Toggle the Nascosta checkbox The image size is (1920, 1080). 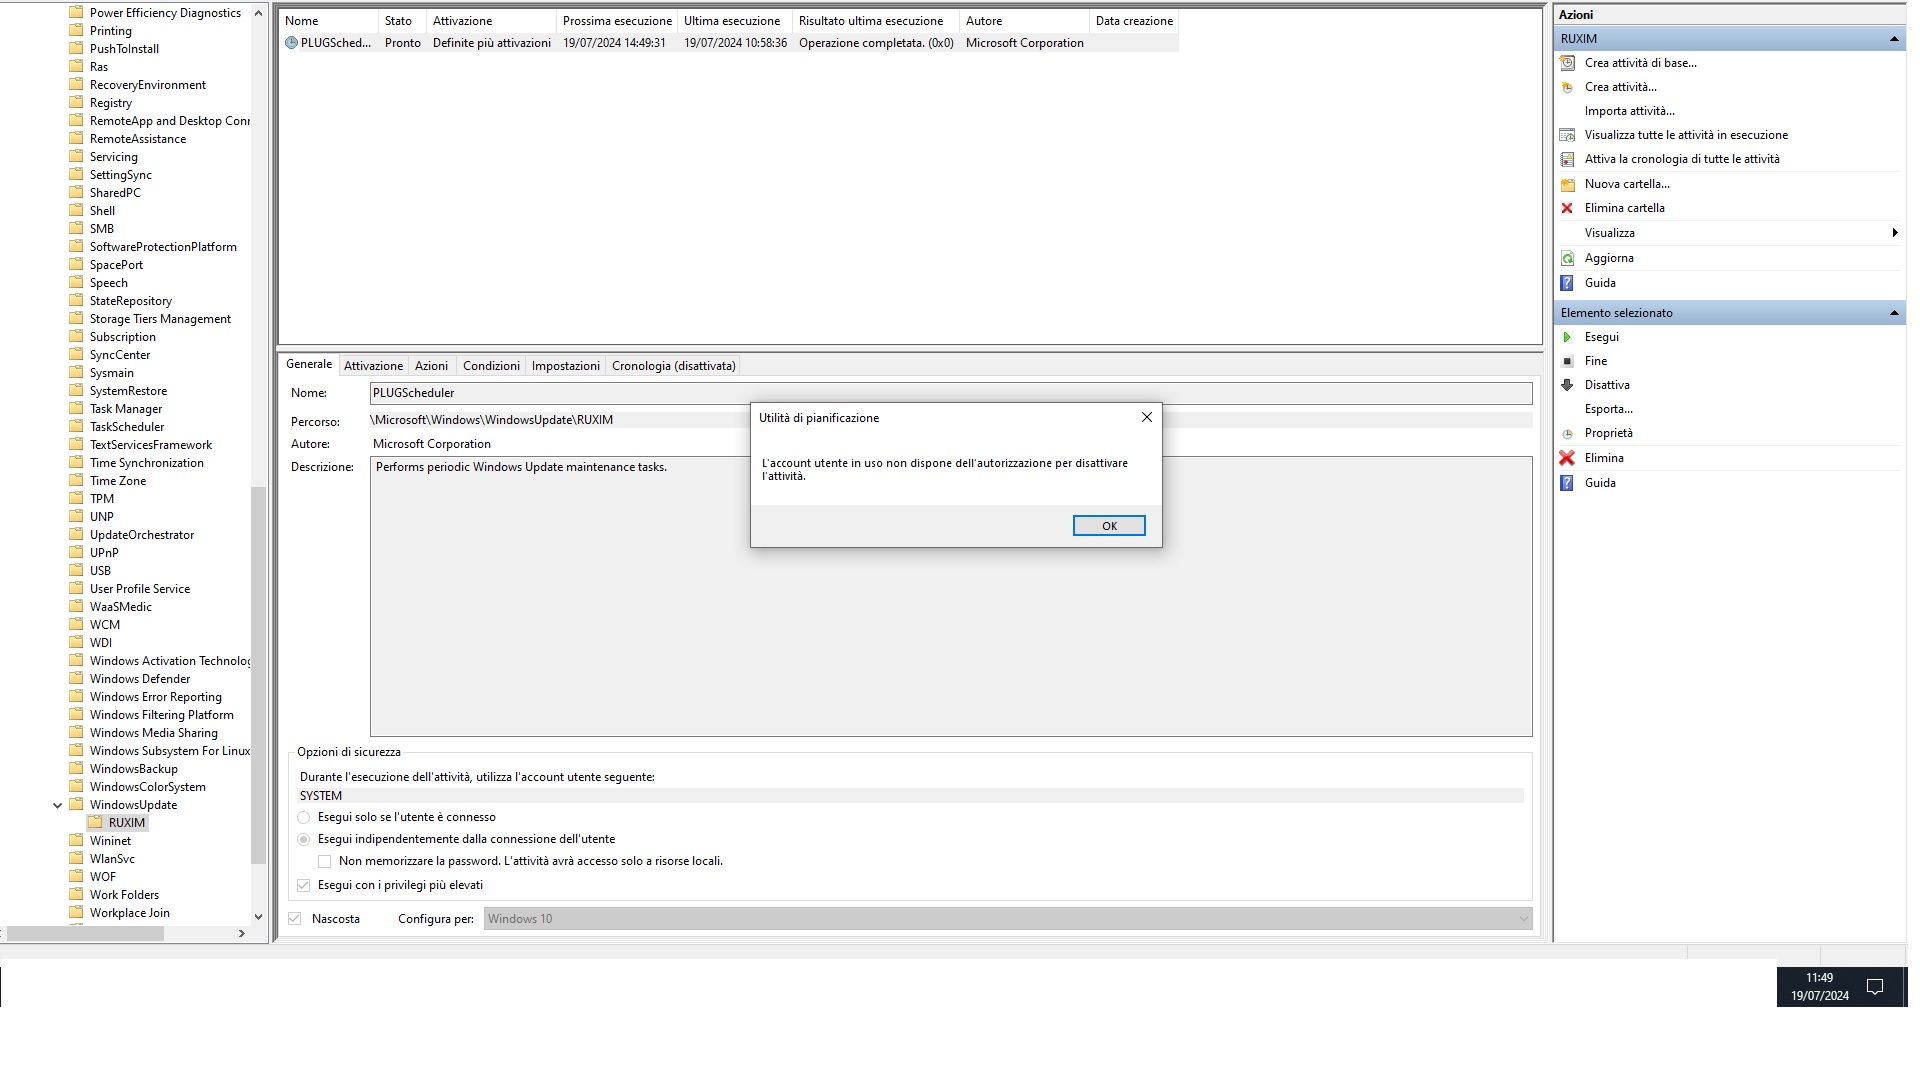click(x=295, y=919)
